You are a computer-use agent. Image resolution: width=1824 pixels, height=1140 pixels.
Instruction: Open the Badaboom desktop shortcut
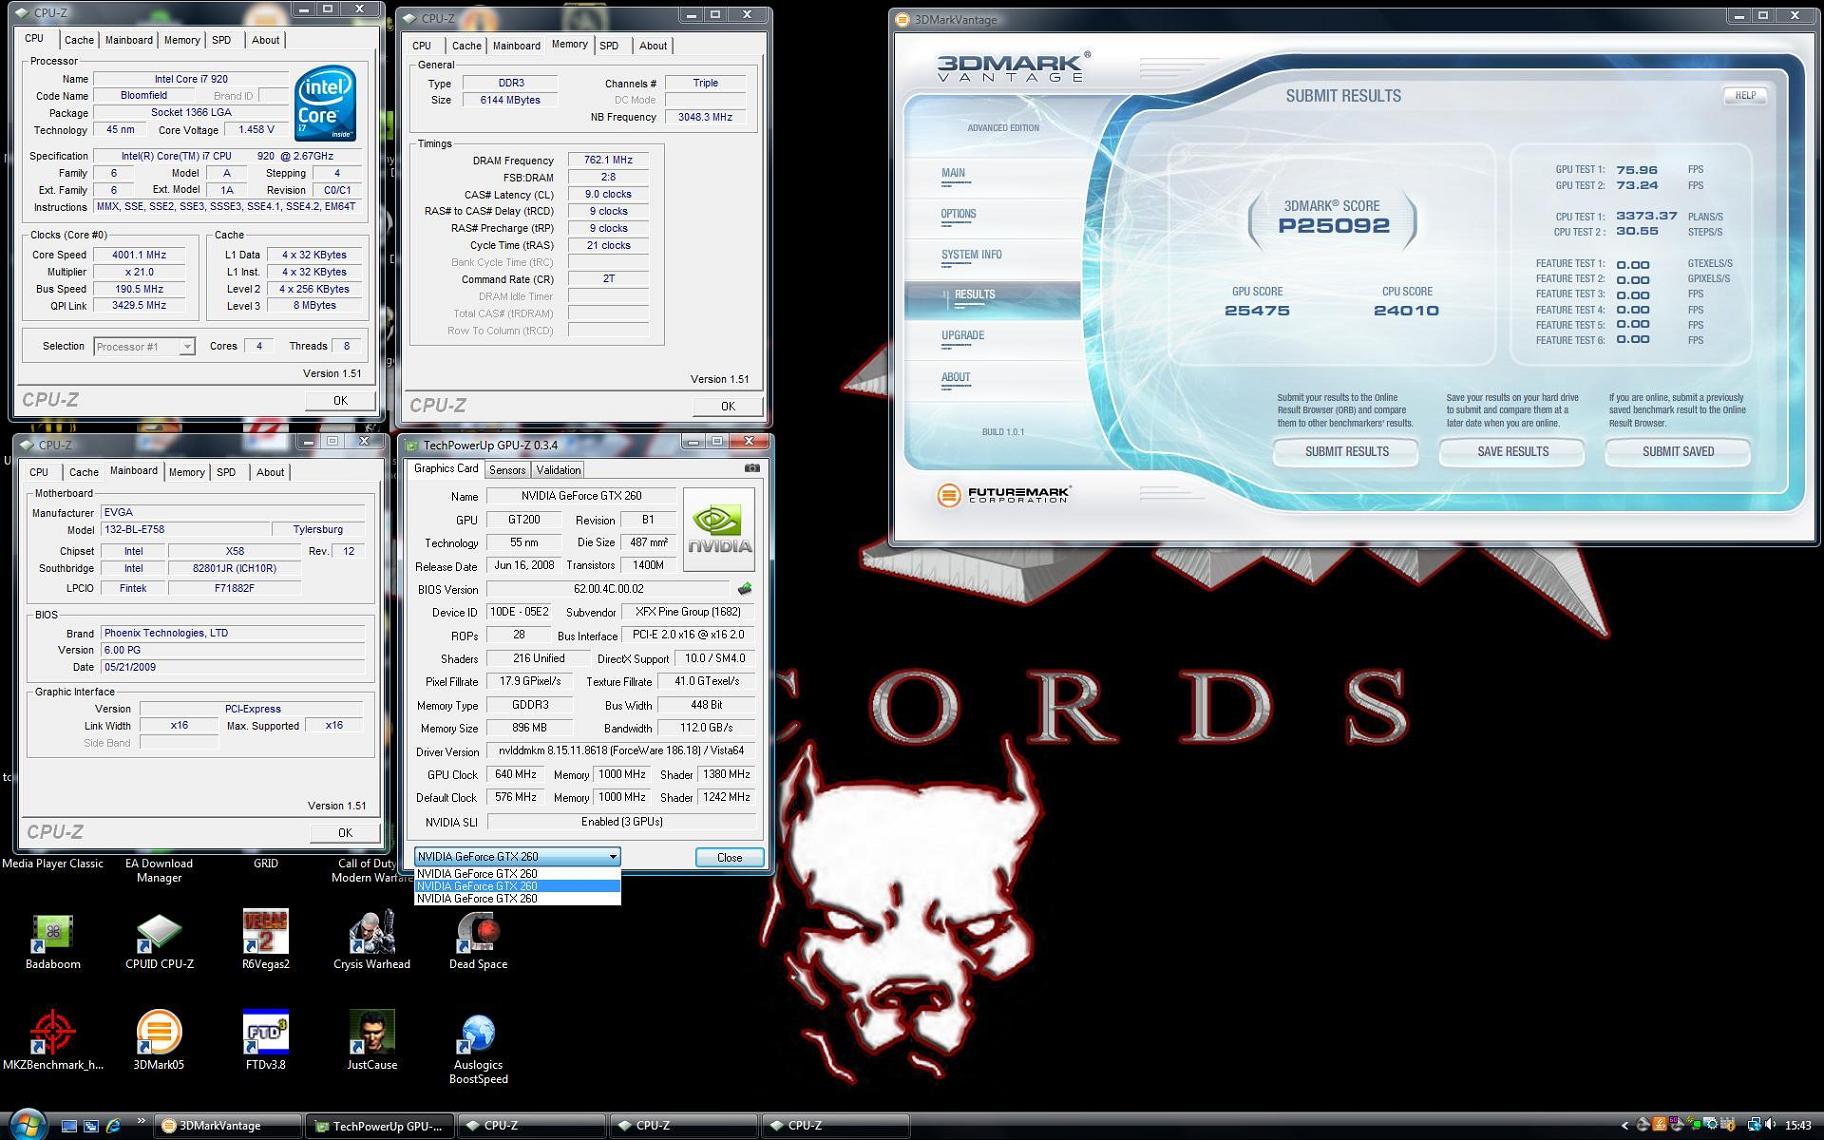pos(52,941)
